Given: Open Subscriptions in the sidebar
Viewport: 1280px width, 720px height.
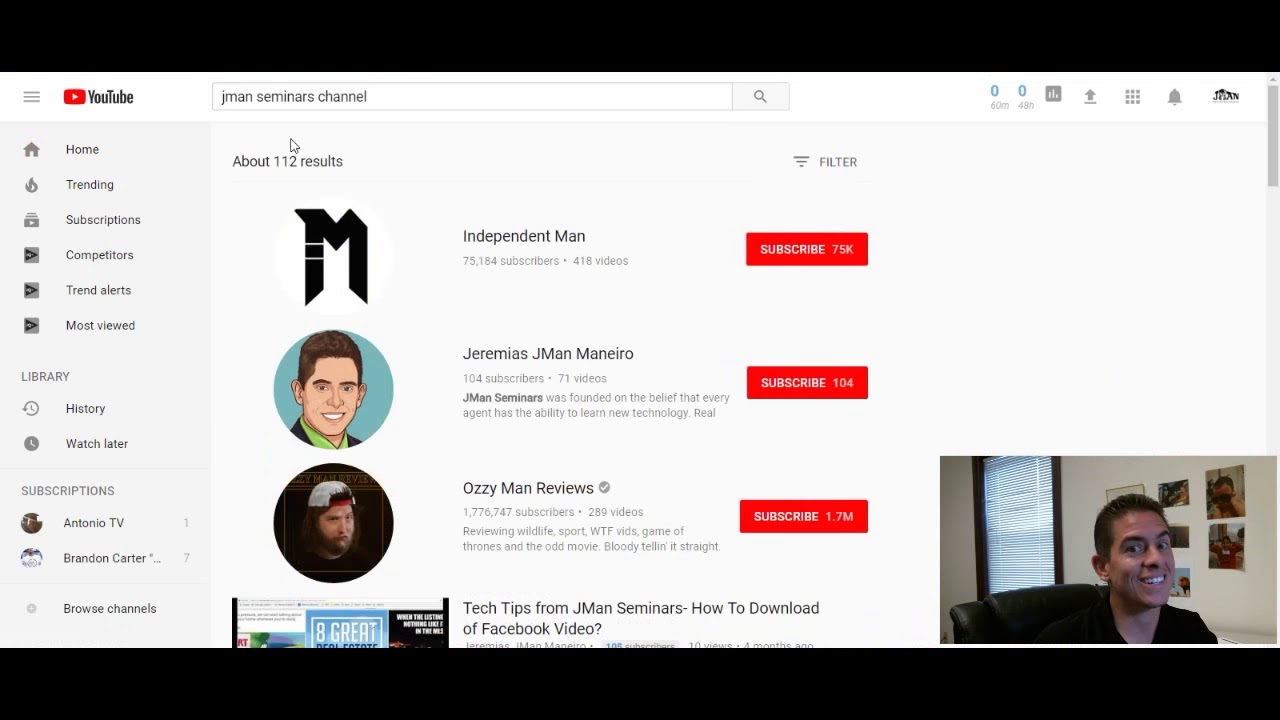Looking at the screenshot, I should click(x=105, y=220).
